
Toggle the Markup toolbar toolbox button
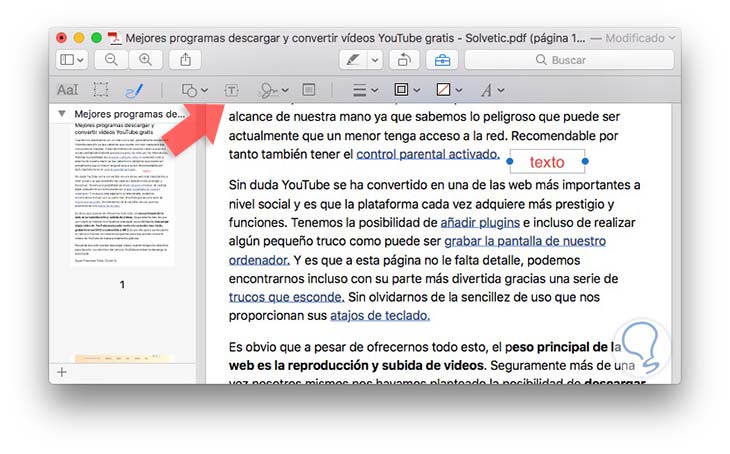442,60
